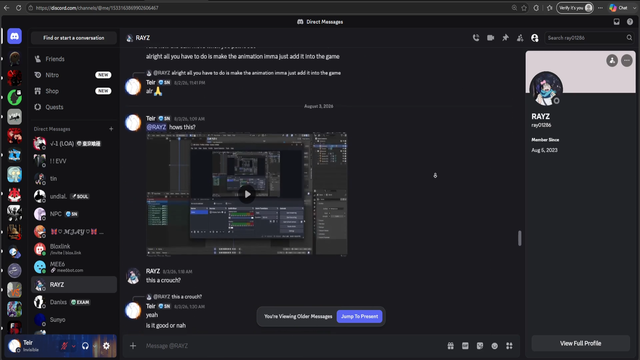Open the Discord home direct messages icon
Viewport: 640px width, 360px height.
(15, 36)
